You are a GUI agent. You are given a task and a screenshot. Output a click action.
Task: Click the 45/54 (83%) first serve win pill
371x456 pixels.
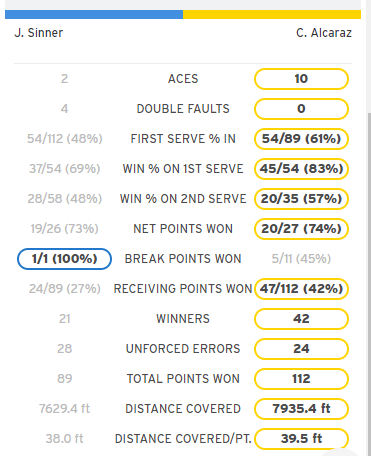coord(301,169)
